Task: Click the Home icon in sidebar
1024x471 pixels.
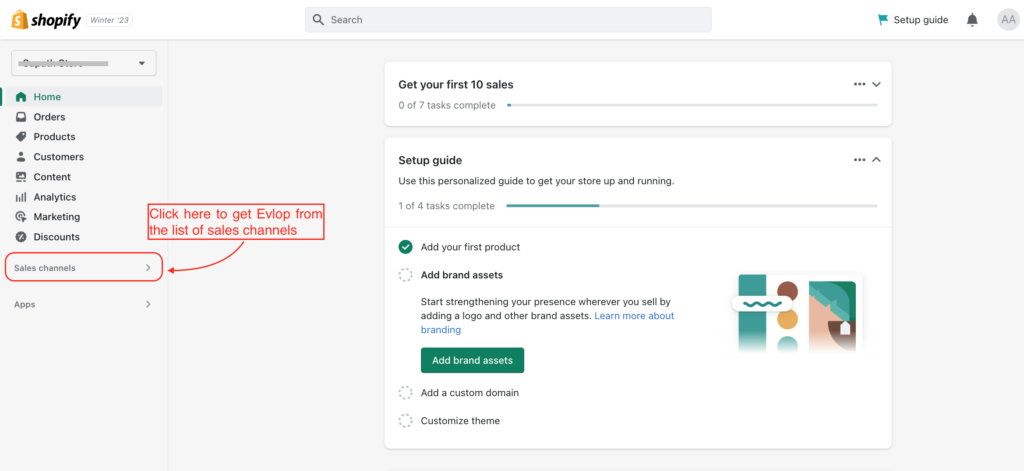Action: (x=21, y=97)
